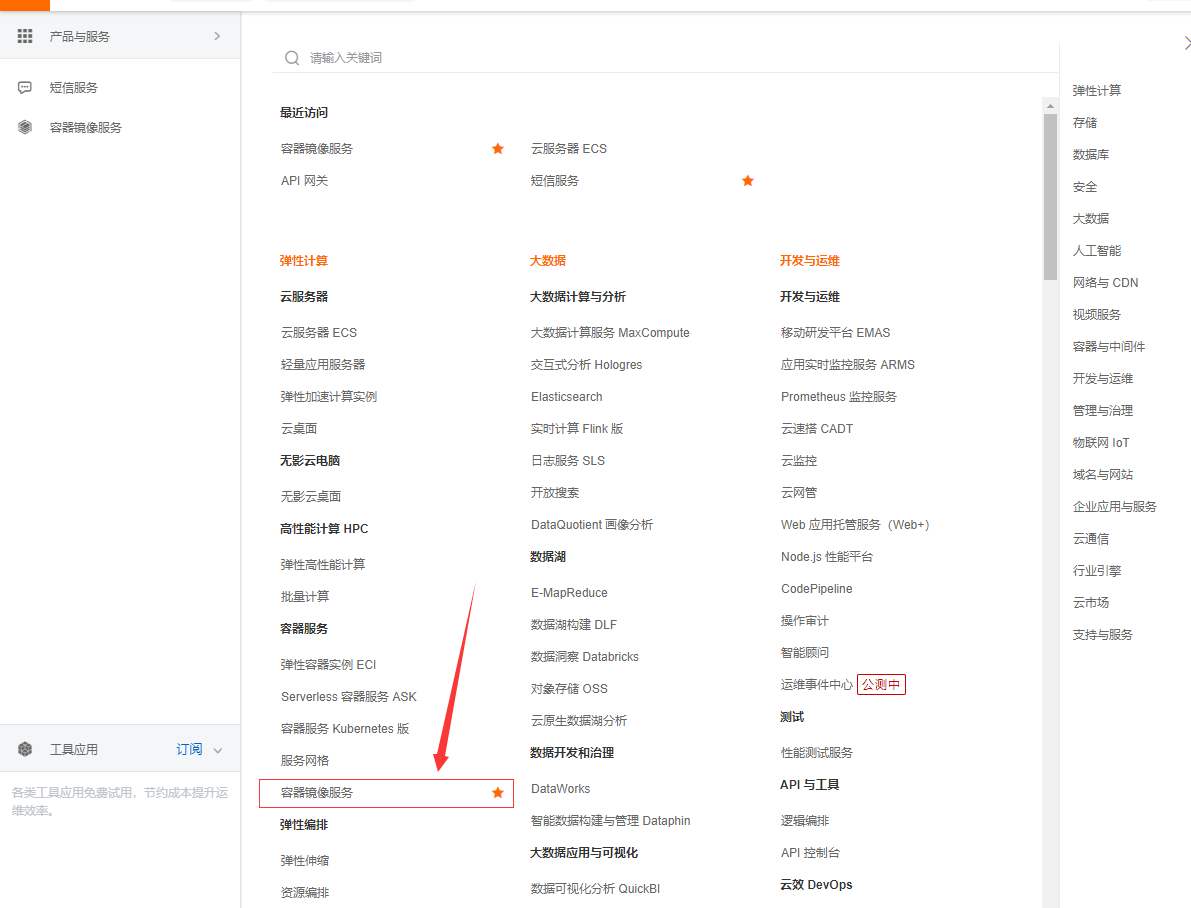Open Serverless 容器服务 ASK

click(x=349, y=697)
